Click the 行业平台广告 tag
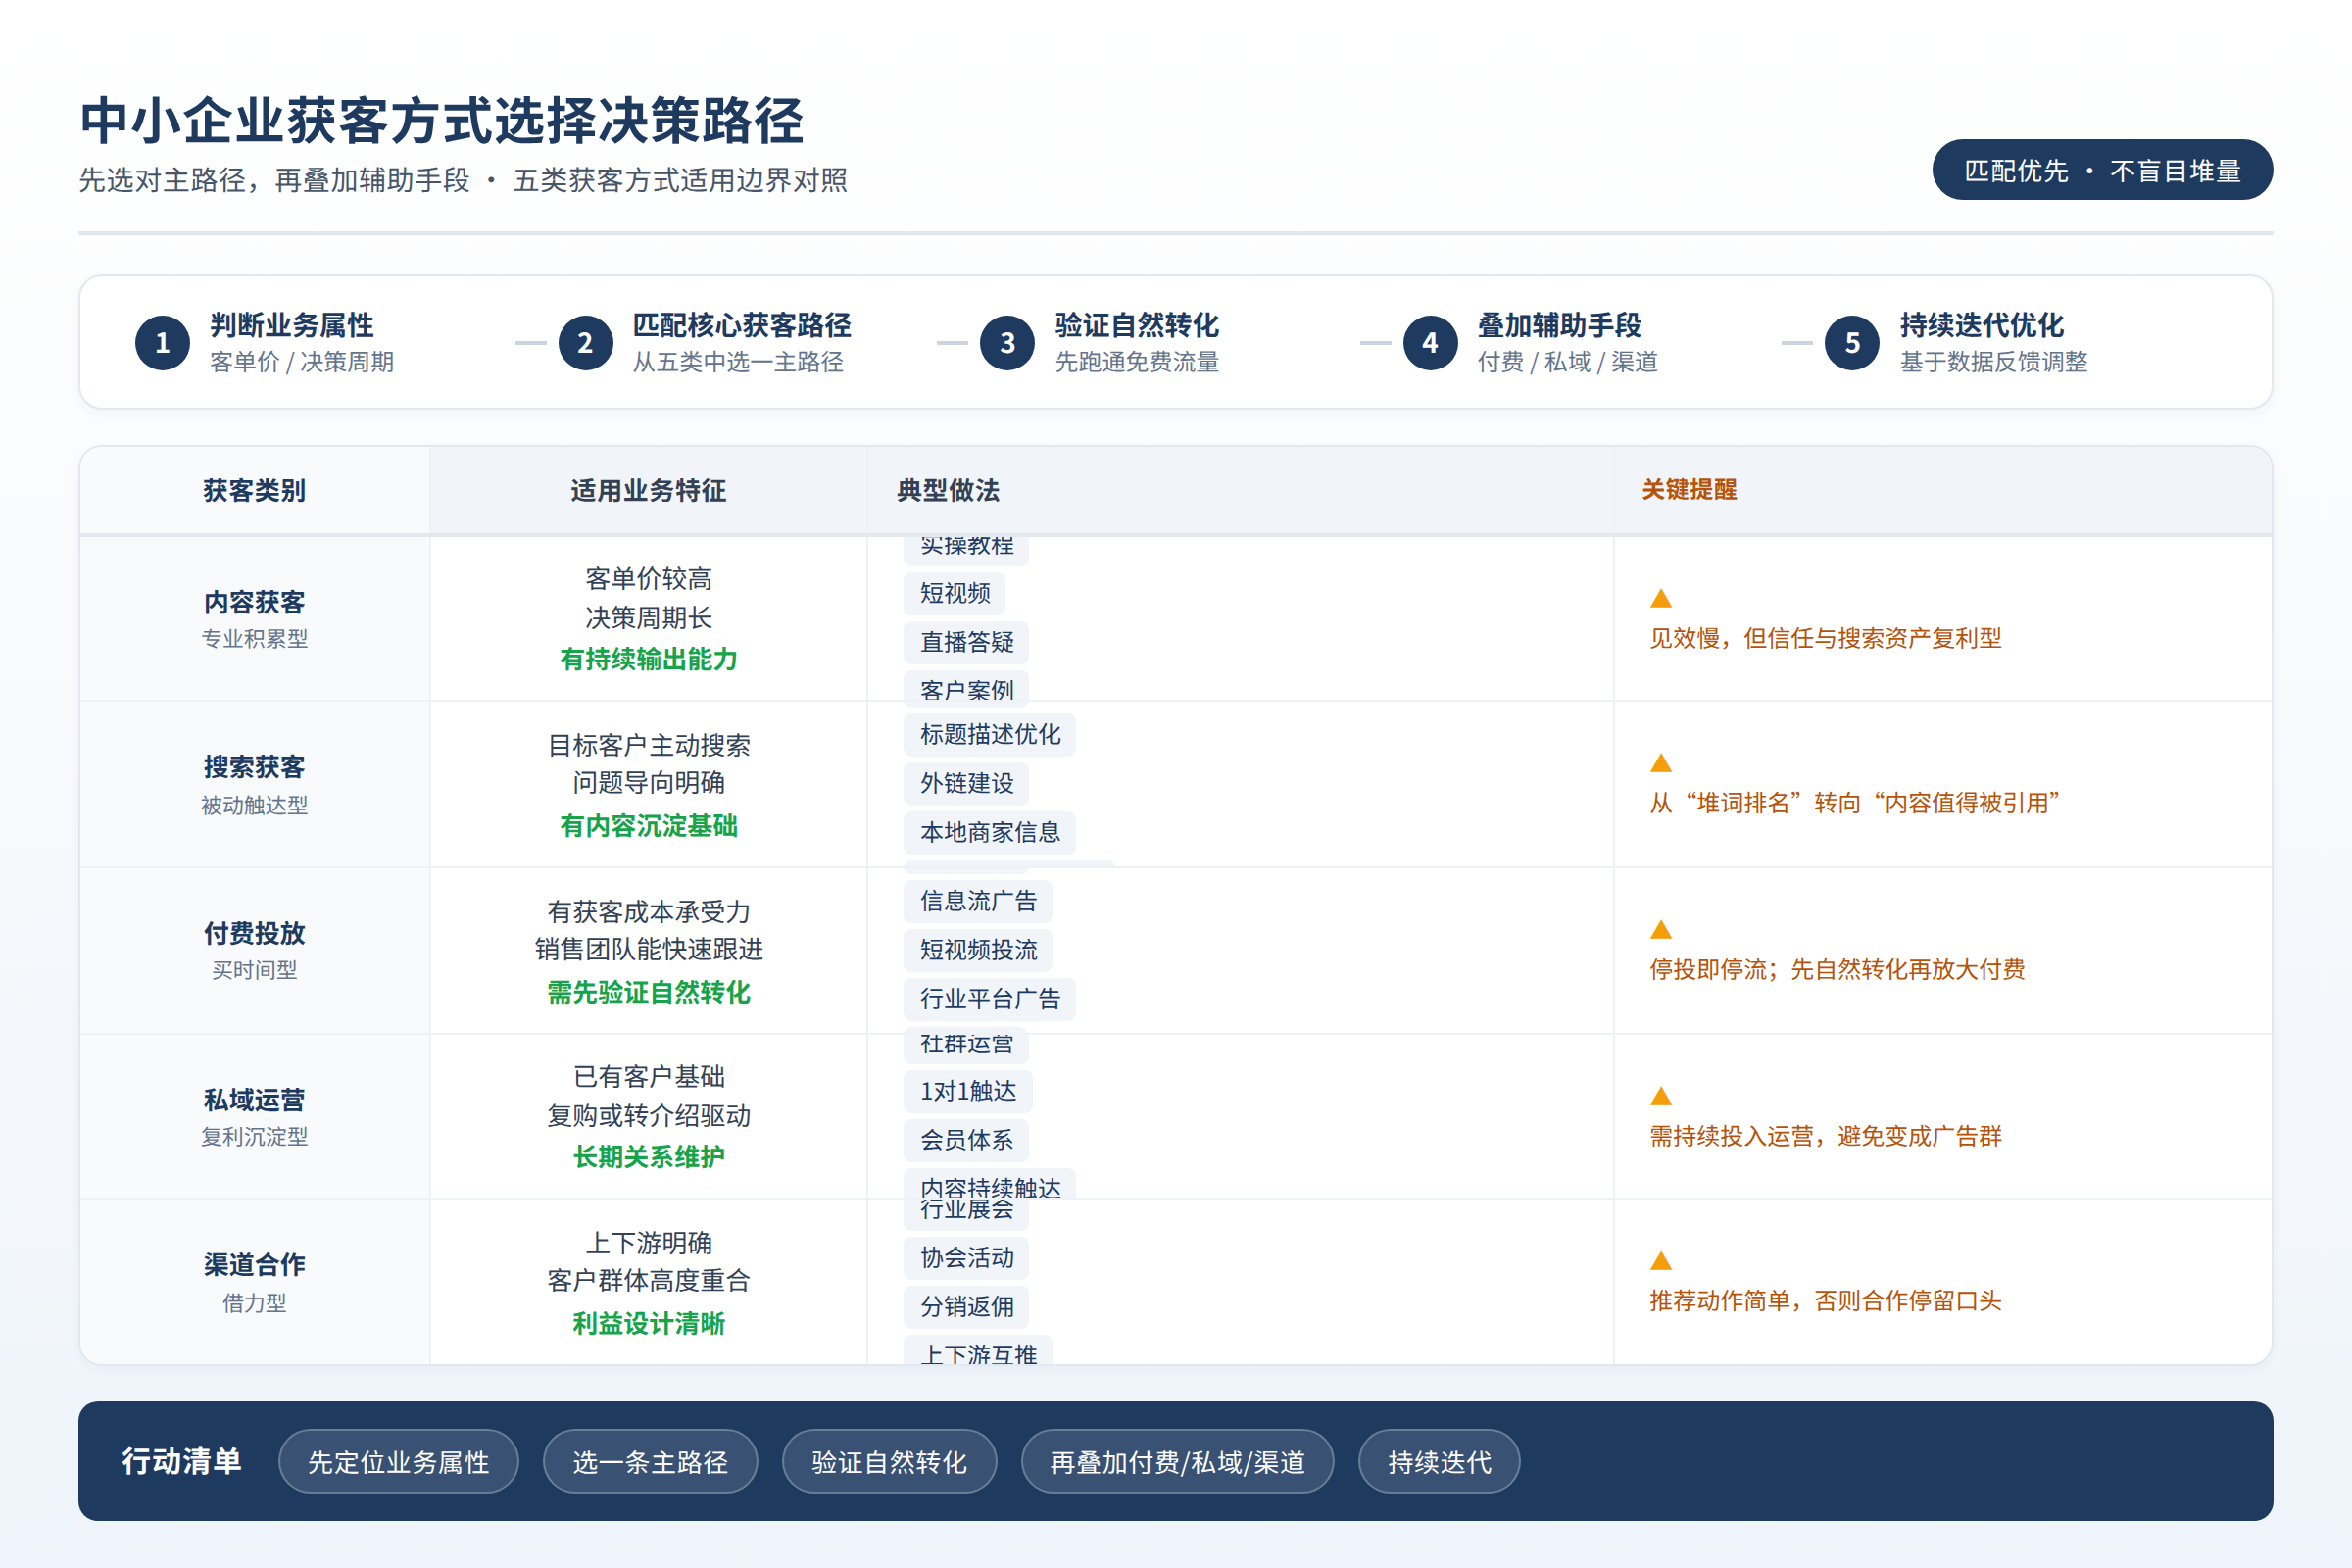2352x1568 pixels. click(x=990, y=999)
